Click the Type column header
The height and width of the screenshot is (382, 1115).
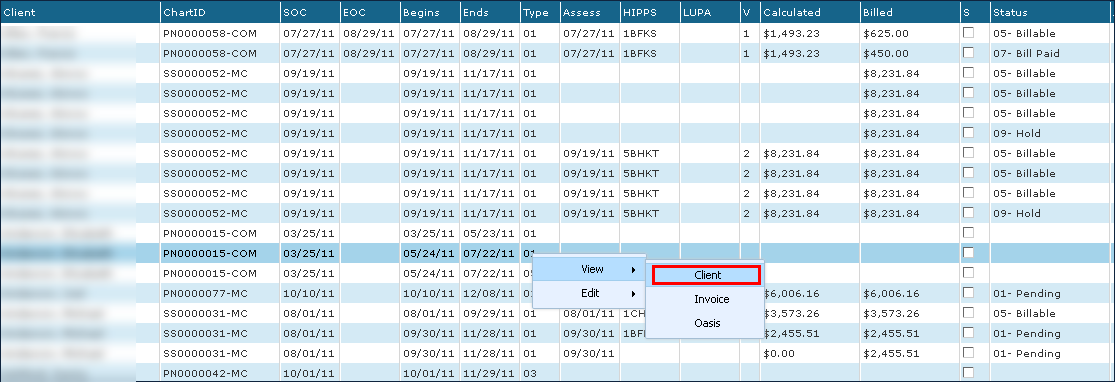point(540,12)
